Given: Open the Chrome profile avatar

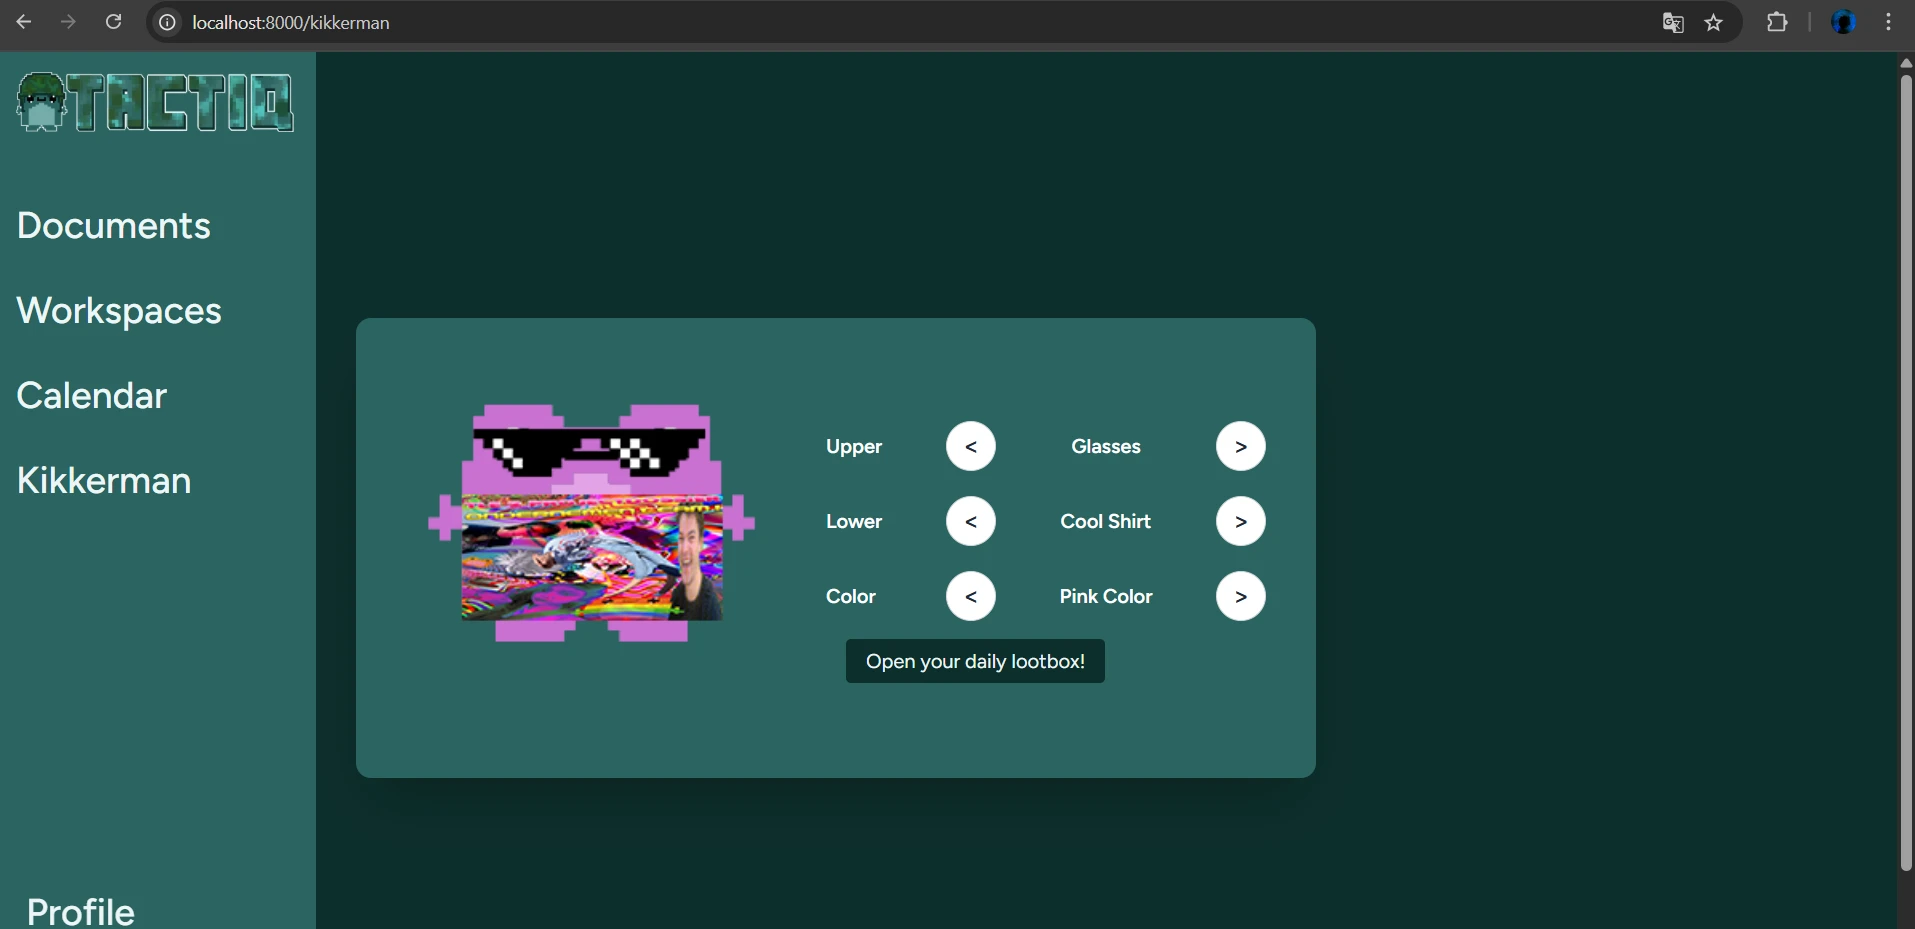Looking at the screenshot, I should (x=1845, y=22).
